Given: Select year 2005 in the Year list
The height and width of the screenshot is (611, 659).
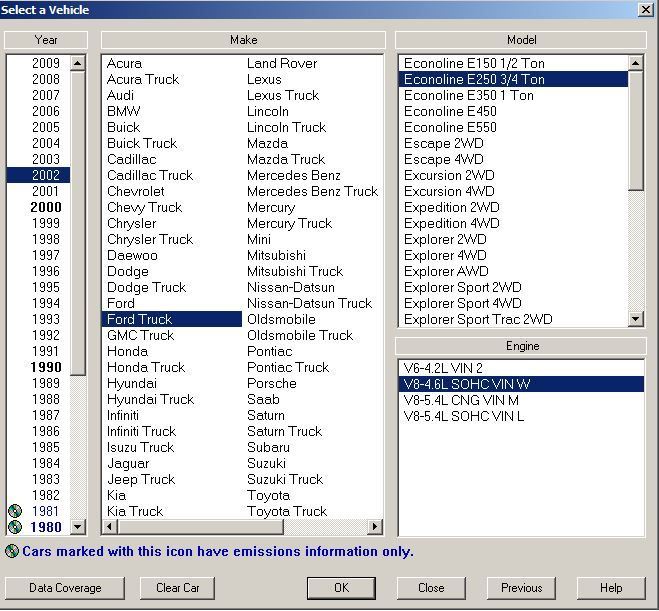Looking at the screenshot, I should pos(45,127).
